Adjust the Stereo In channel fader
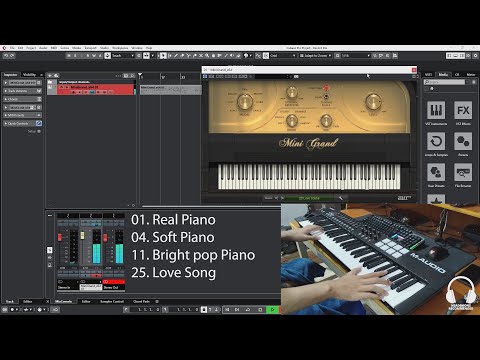Screen dimensions: 480x360 click(60, 237)
